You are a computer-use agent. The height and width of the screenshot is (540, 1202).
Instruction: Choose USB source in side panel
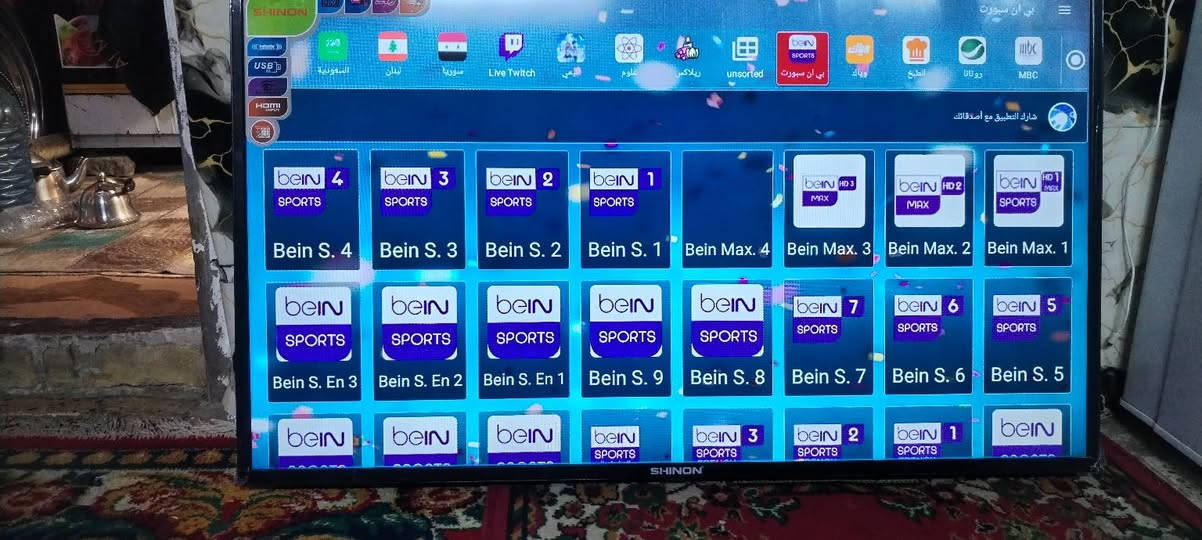[x=266, y=67]
